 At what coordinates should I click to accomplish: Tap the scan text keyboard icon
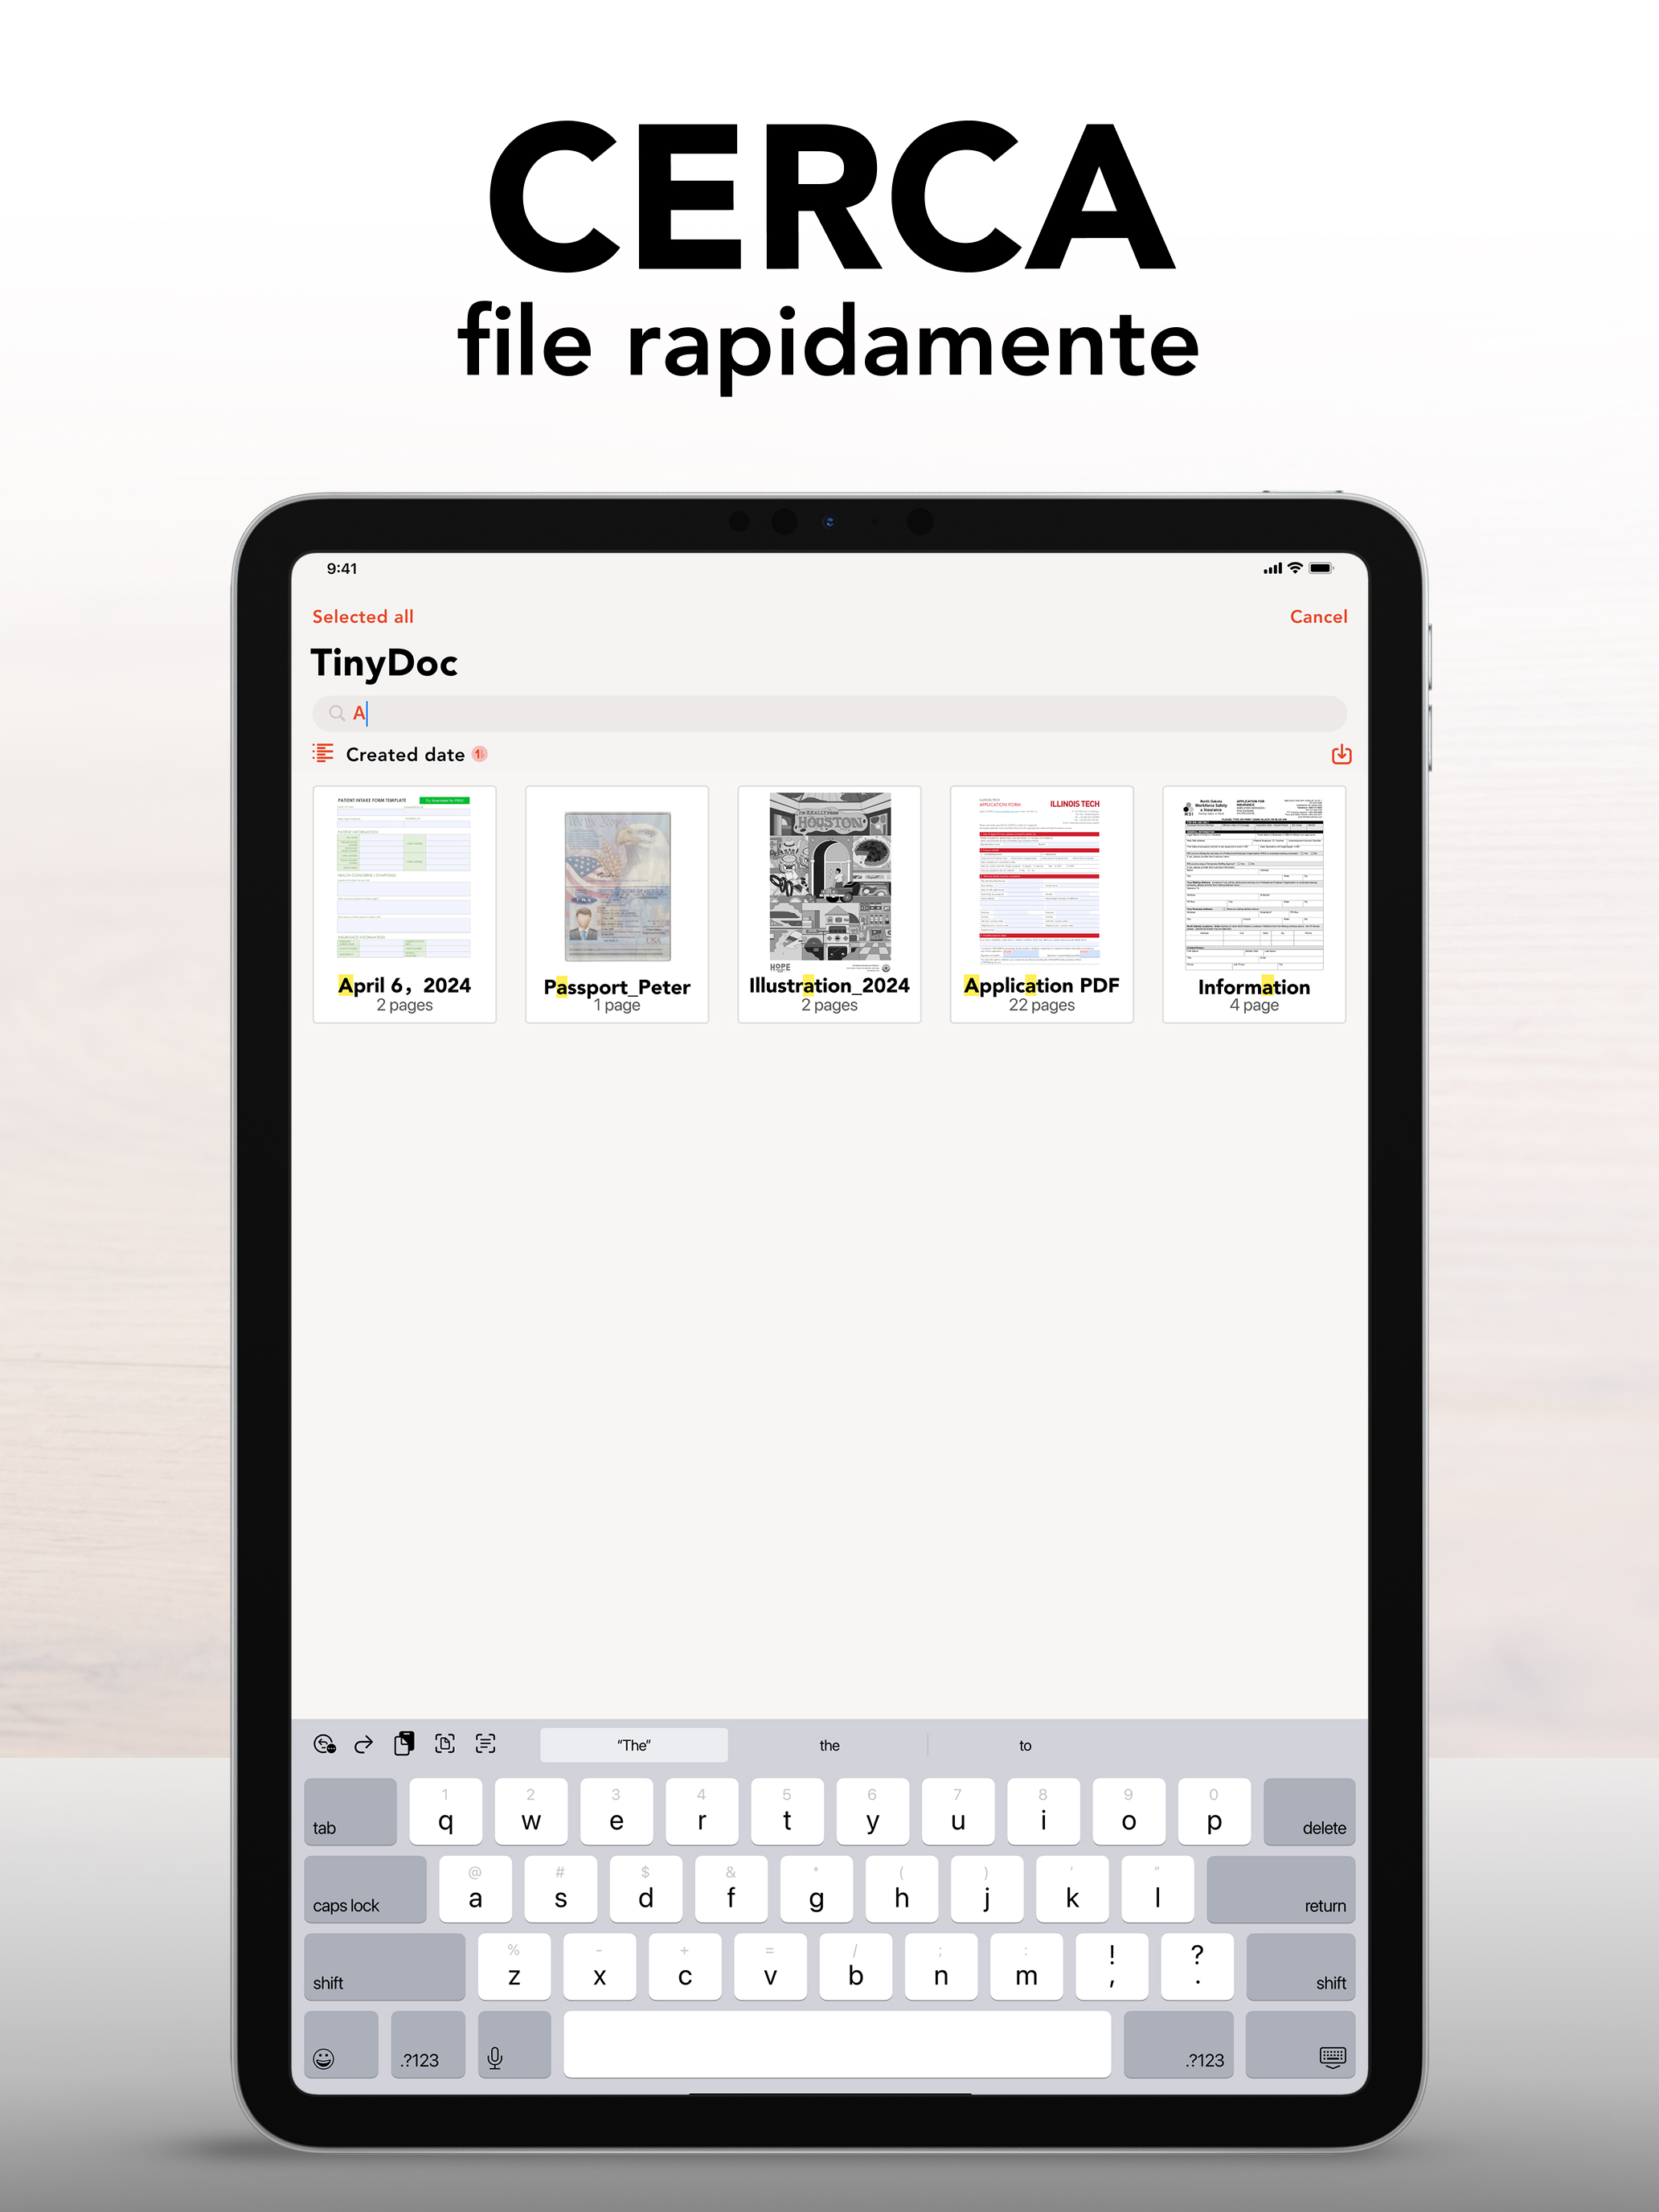tap(486, 1744)
